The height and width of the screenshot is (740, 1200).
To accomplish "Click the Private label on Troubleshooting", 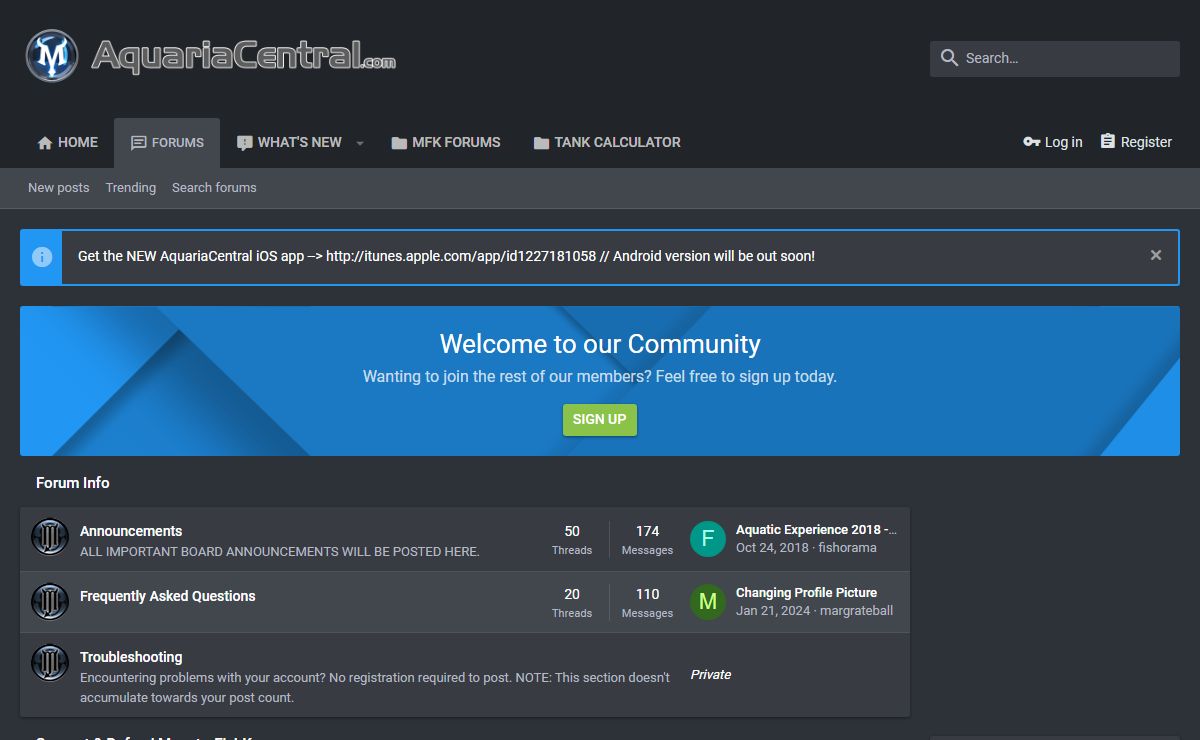I will (x=711, y=675).
